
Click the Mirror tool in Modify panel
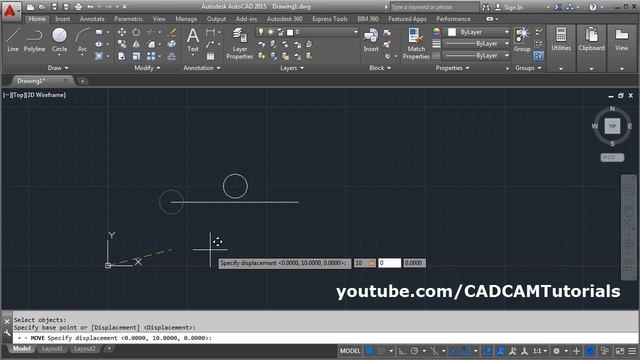[x=136, y=44]
